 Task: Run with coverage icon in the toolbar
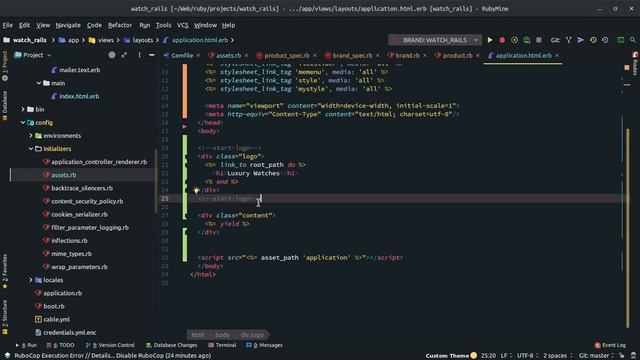[x=514, y=40]
